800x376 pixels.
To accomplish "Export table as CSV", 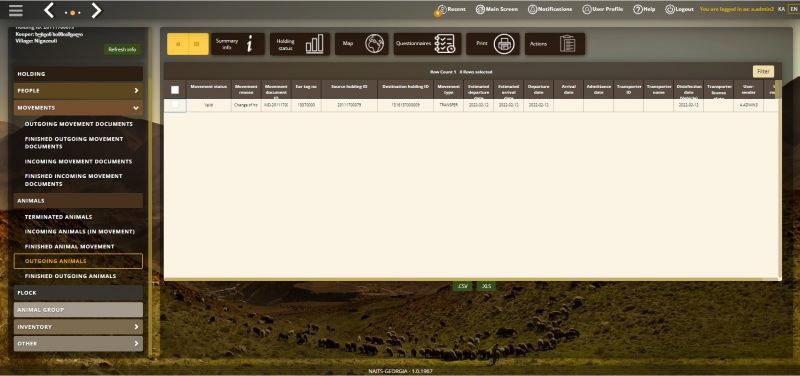I will click(463, 286).
